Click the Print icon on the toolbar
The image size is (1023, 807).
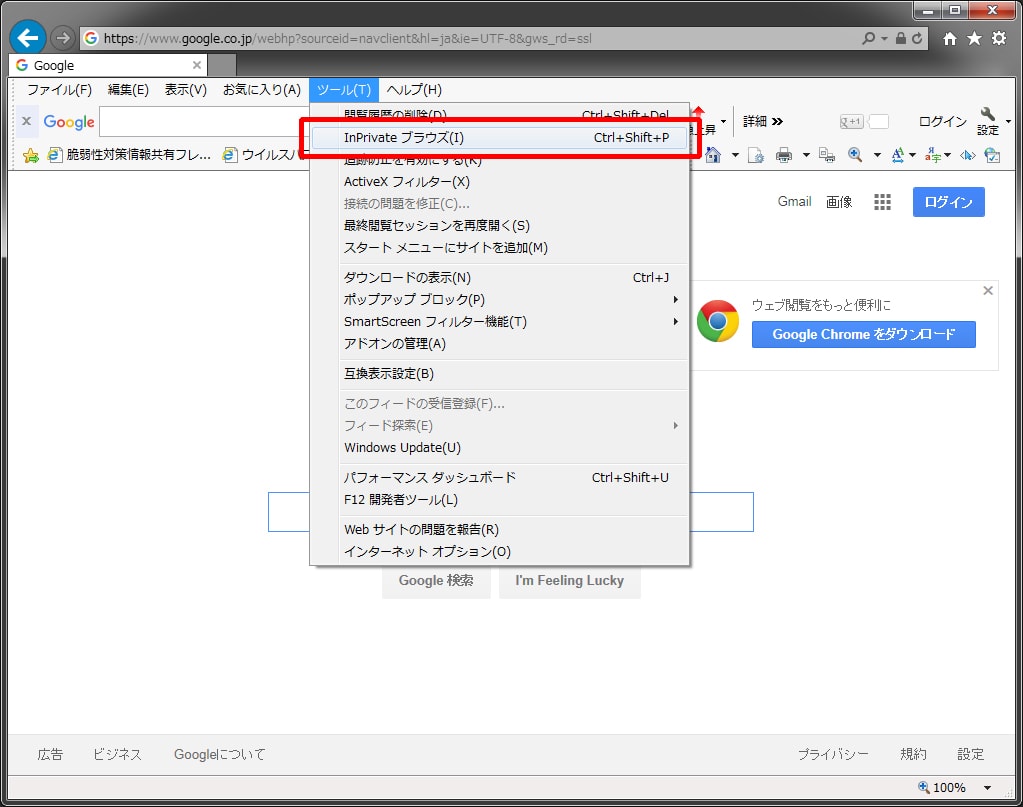click(785, 155)
